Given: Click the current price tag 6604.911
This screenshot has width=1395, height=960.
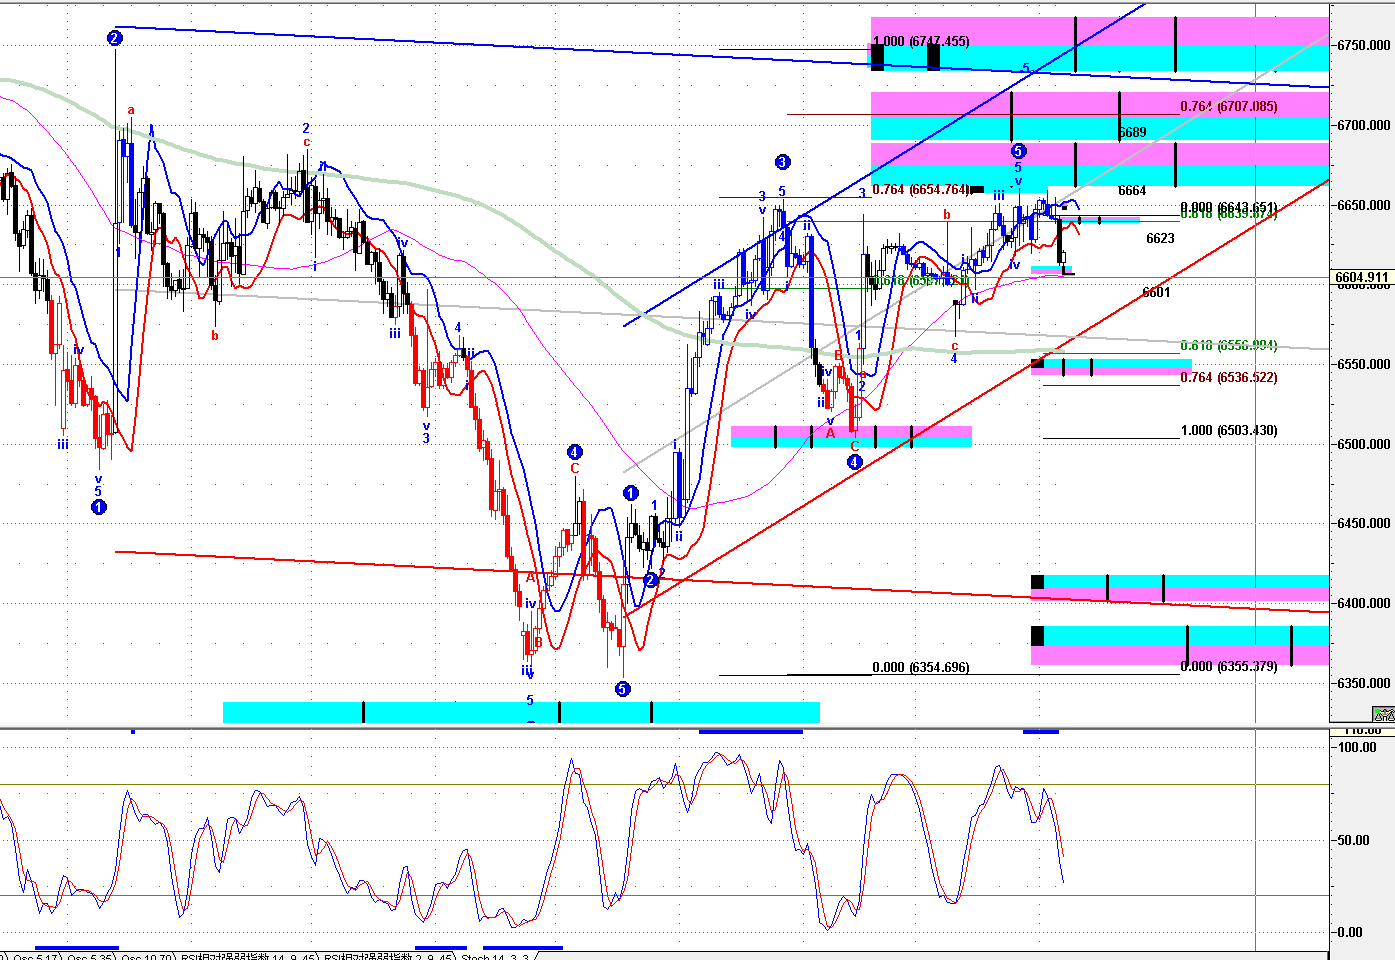Looking at the screenshot, I should pos(1361,278).
